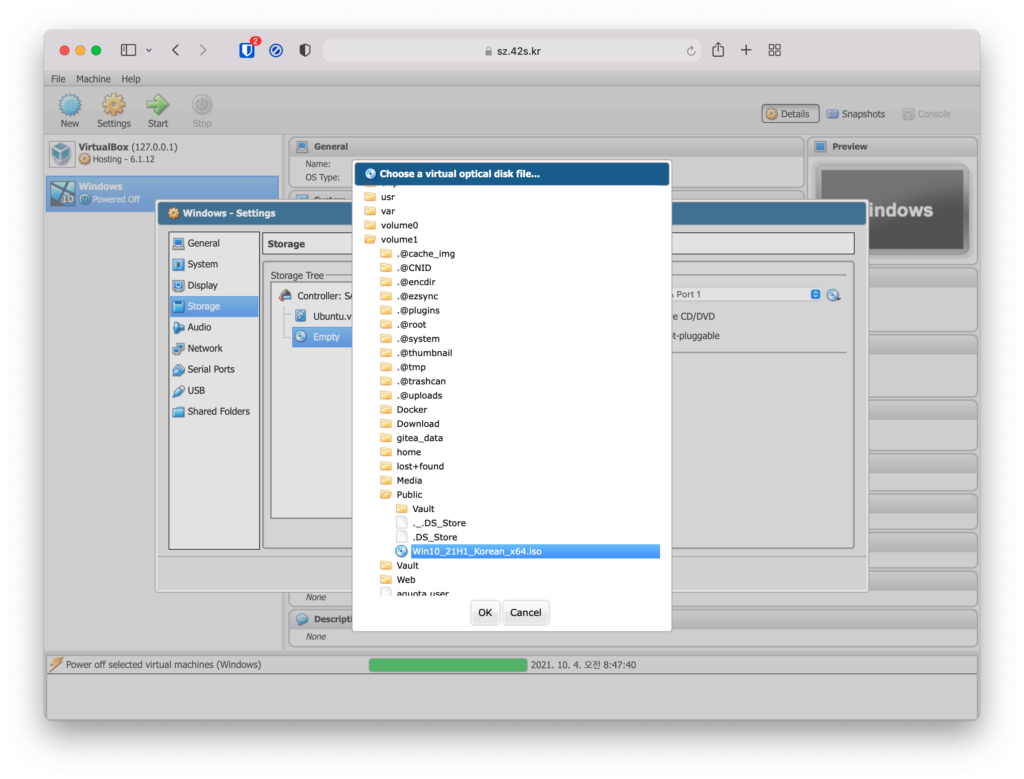This screenshot has height=779, width=1024.
Task: Open the Machine menu
Action: pos(93,79)
